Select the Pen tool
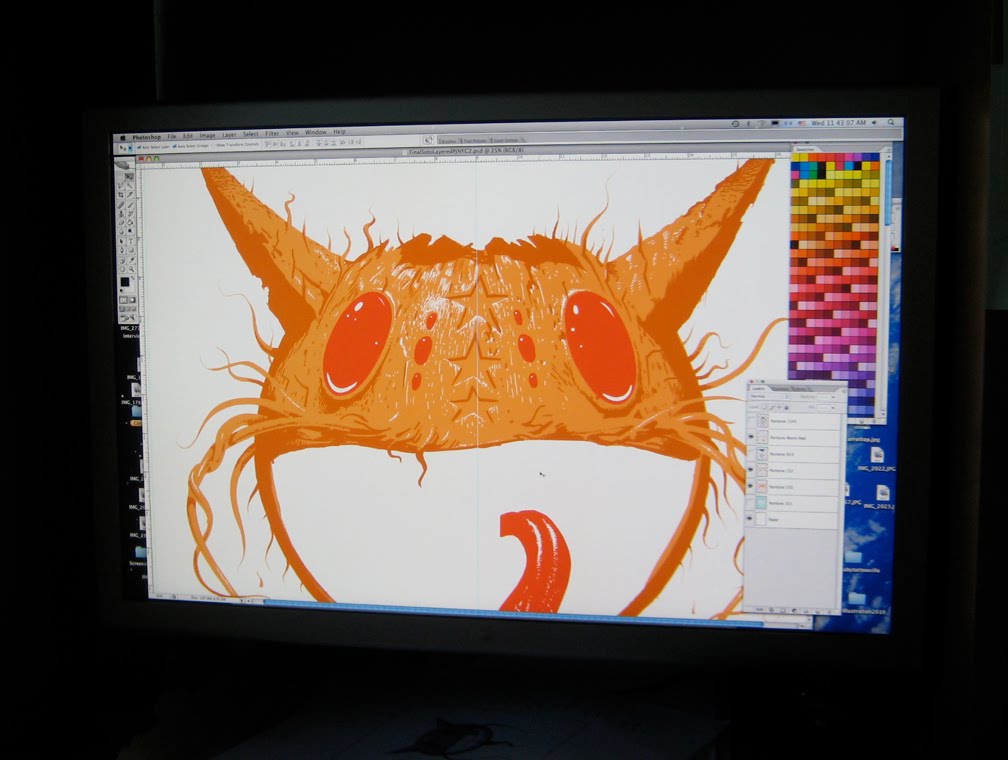1008x760 pixels. (x=121, y=250)
